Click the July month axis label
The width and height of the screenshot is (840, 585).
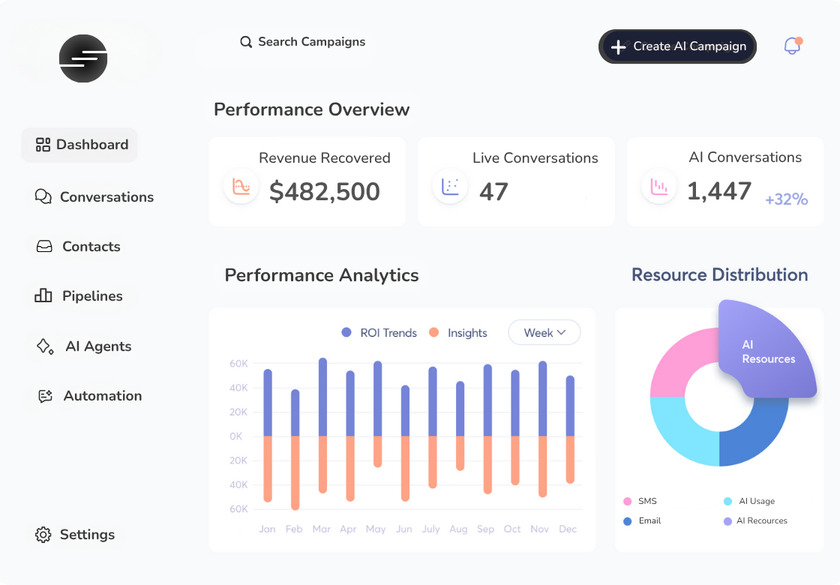[431, 529]
